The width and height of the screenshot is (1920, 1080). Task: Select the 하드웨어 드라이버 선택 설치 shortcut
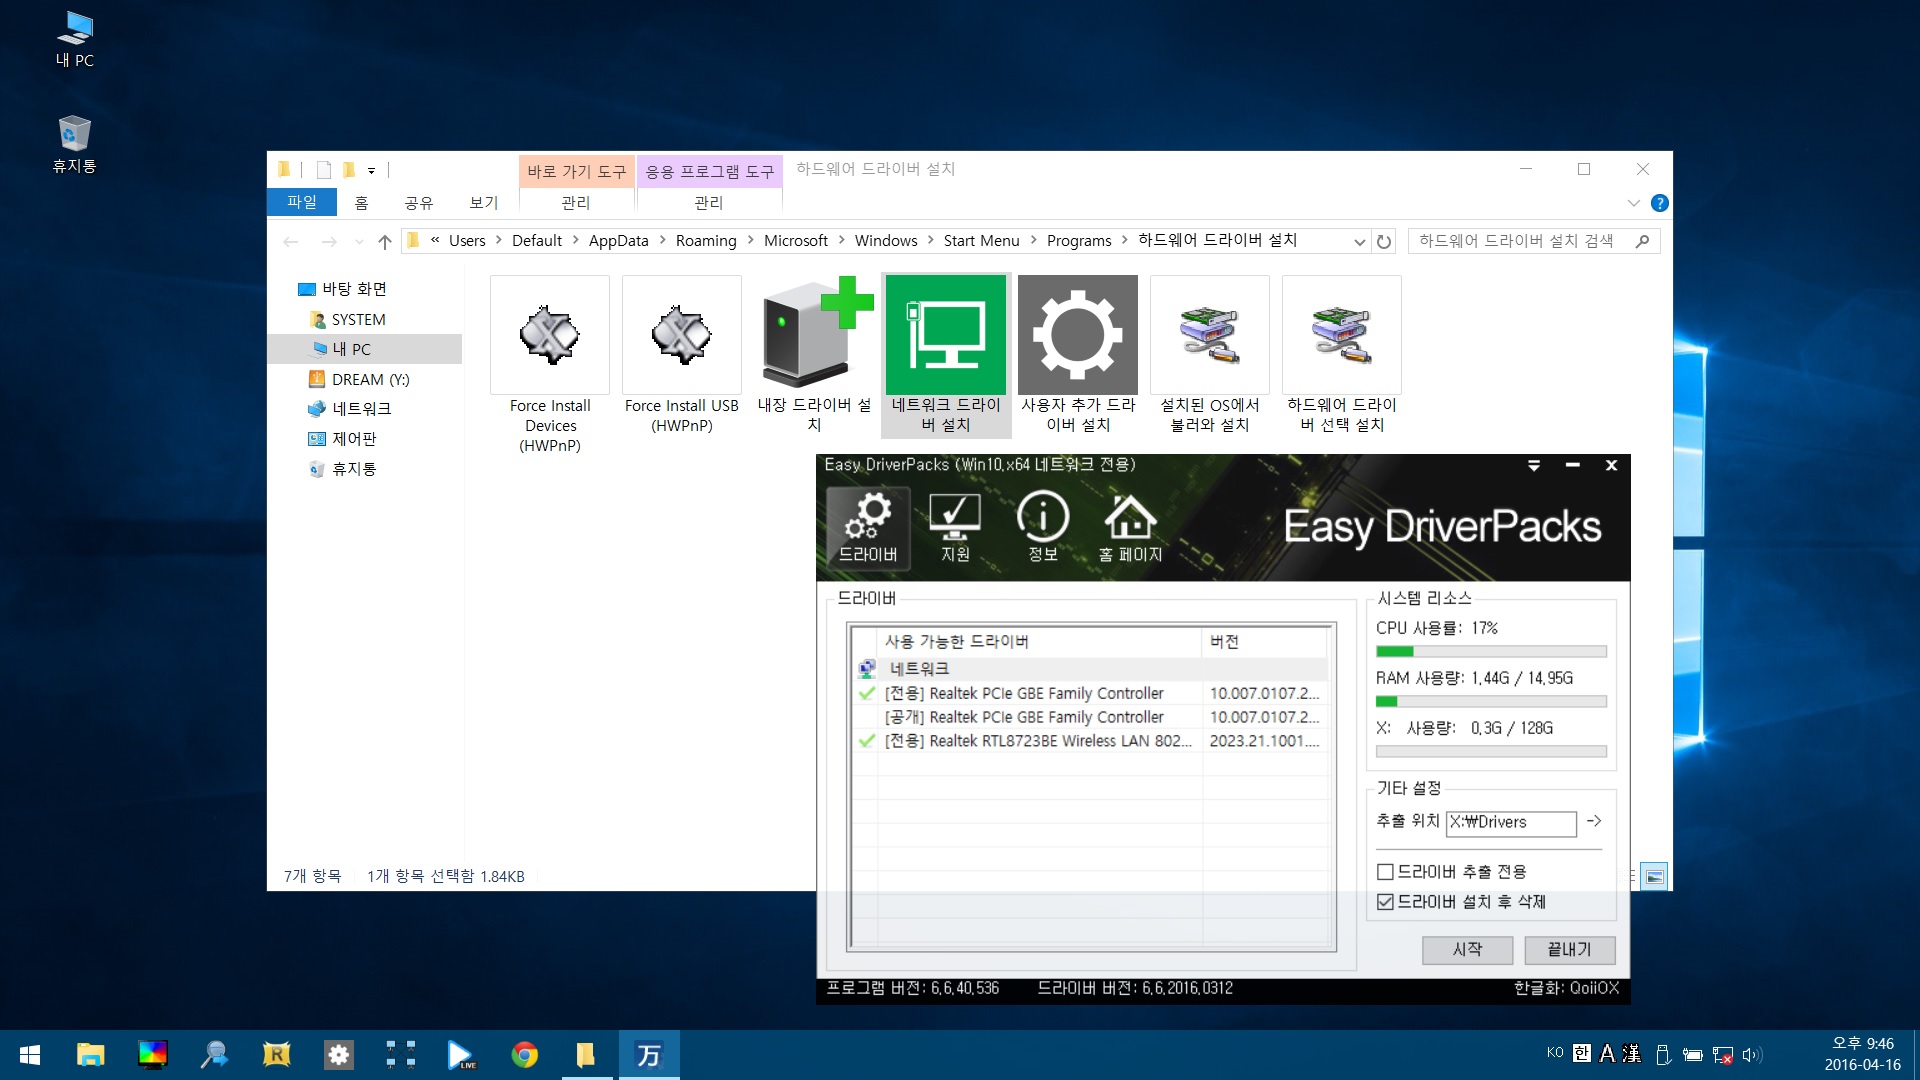pos(1342,355)
